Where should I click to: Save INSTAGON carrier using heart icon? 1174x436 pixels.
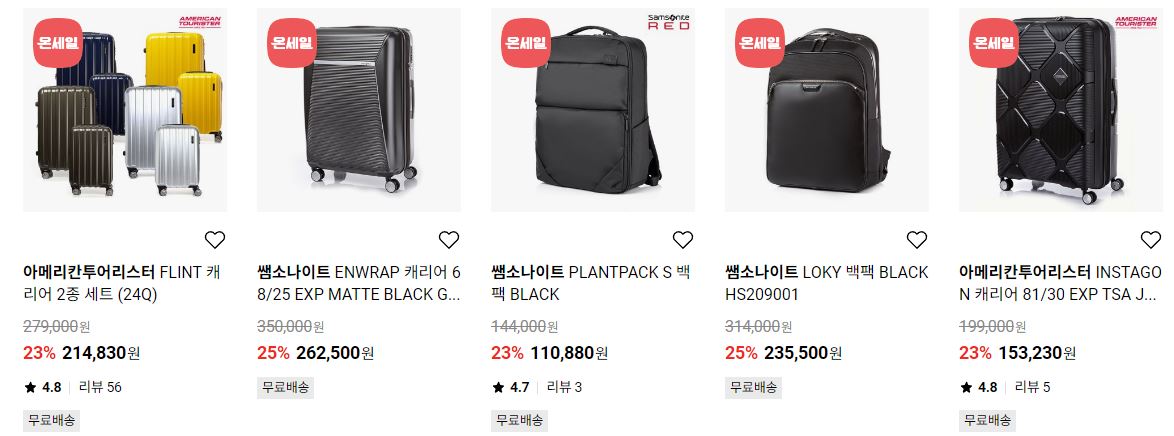(x=1151, y=240)
